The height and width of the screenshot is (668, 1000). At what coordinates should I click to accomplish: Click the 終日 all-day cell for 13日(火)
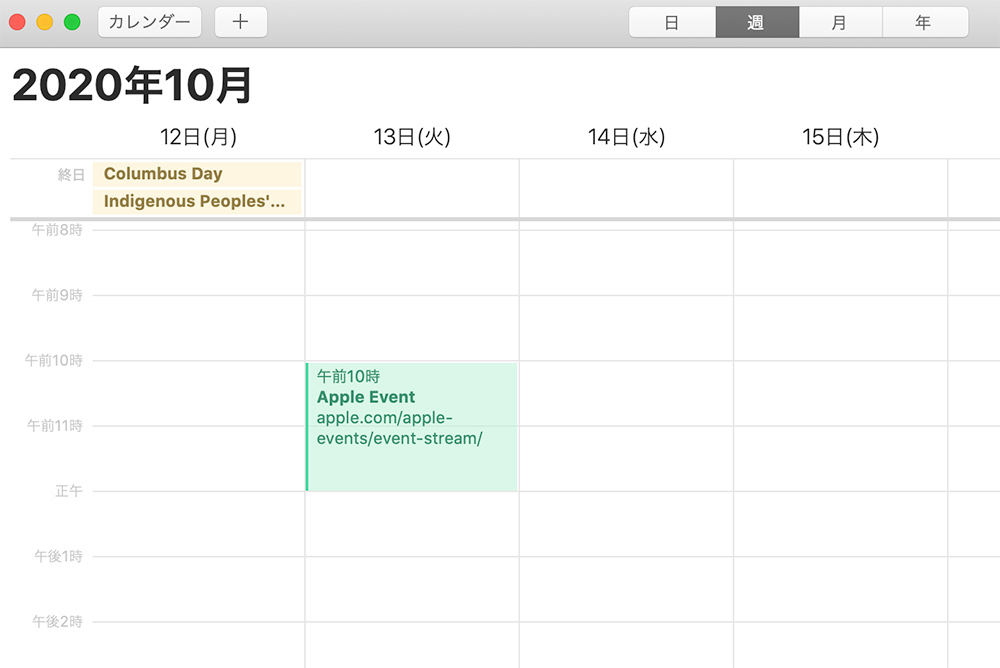[x=412, y=188]
